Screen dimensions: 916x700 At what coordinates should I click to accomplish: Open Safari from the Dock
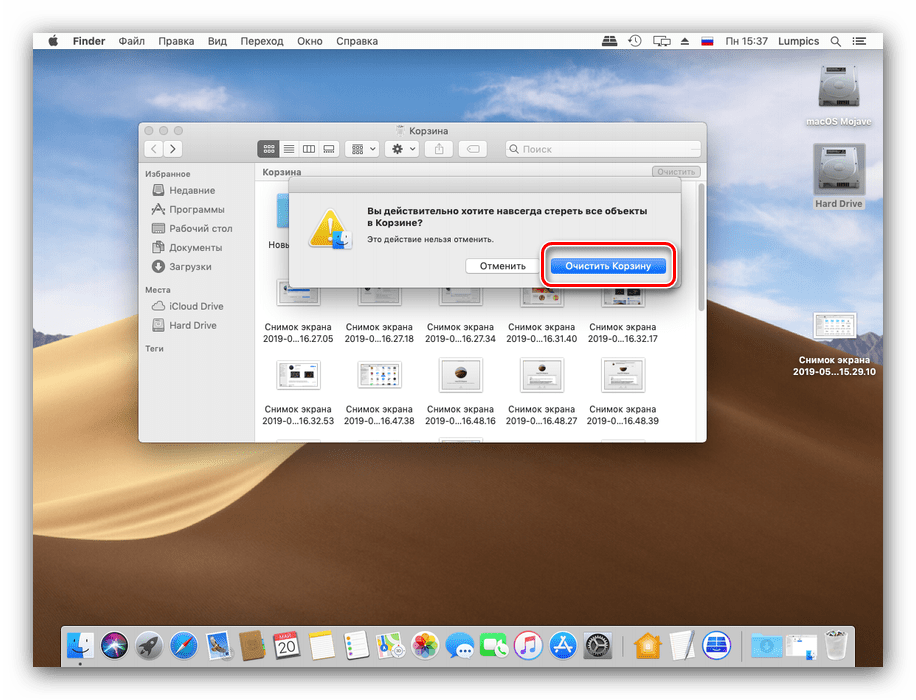point(183,645)
